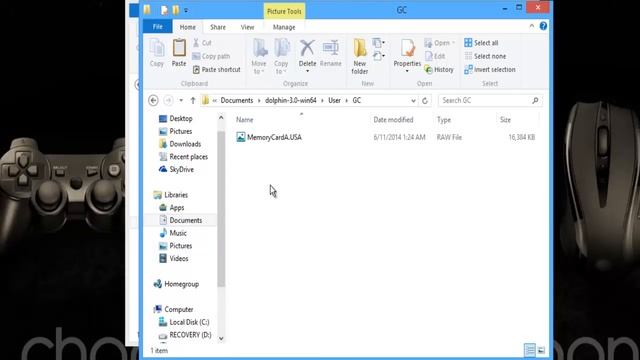Click the navigation pane scrollbar down arrow
Viewport: 640px width, 360px height.
click(x=221, y=338)
